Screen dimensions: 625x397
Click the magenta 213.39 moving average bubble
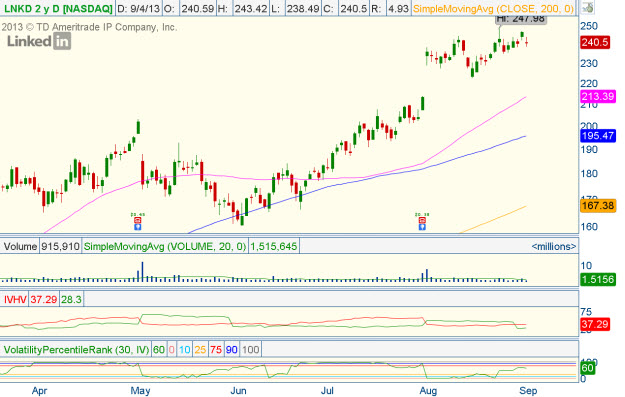(x=598, y=96)
